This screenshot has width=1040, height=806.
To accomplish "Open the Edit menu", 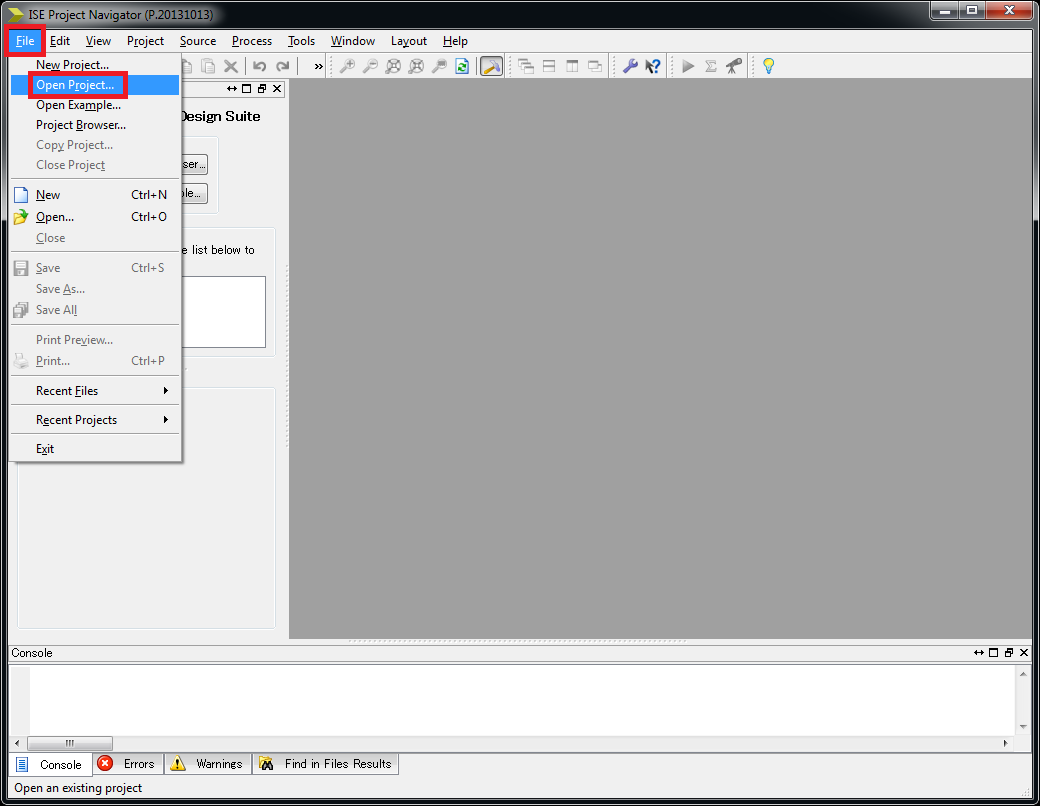I will (x=60, y=41).
